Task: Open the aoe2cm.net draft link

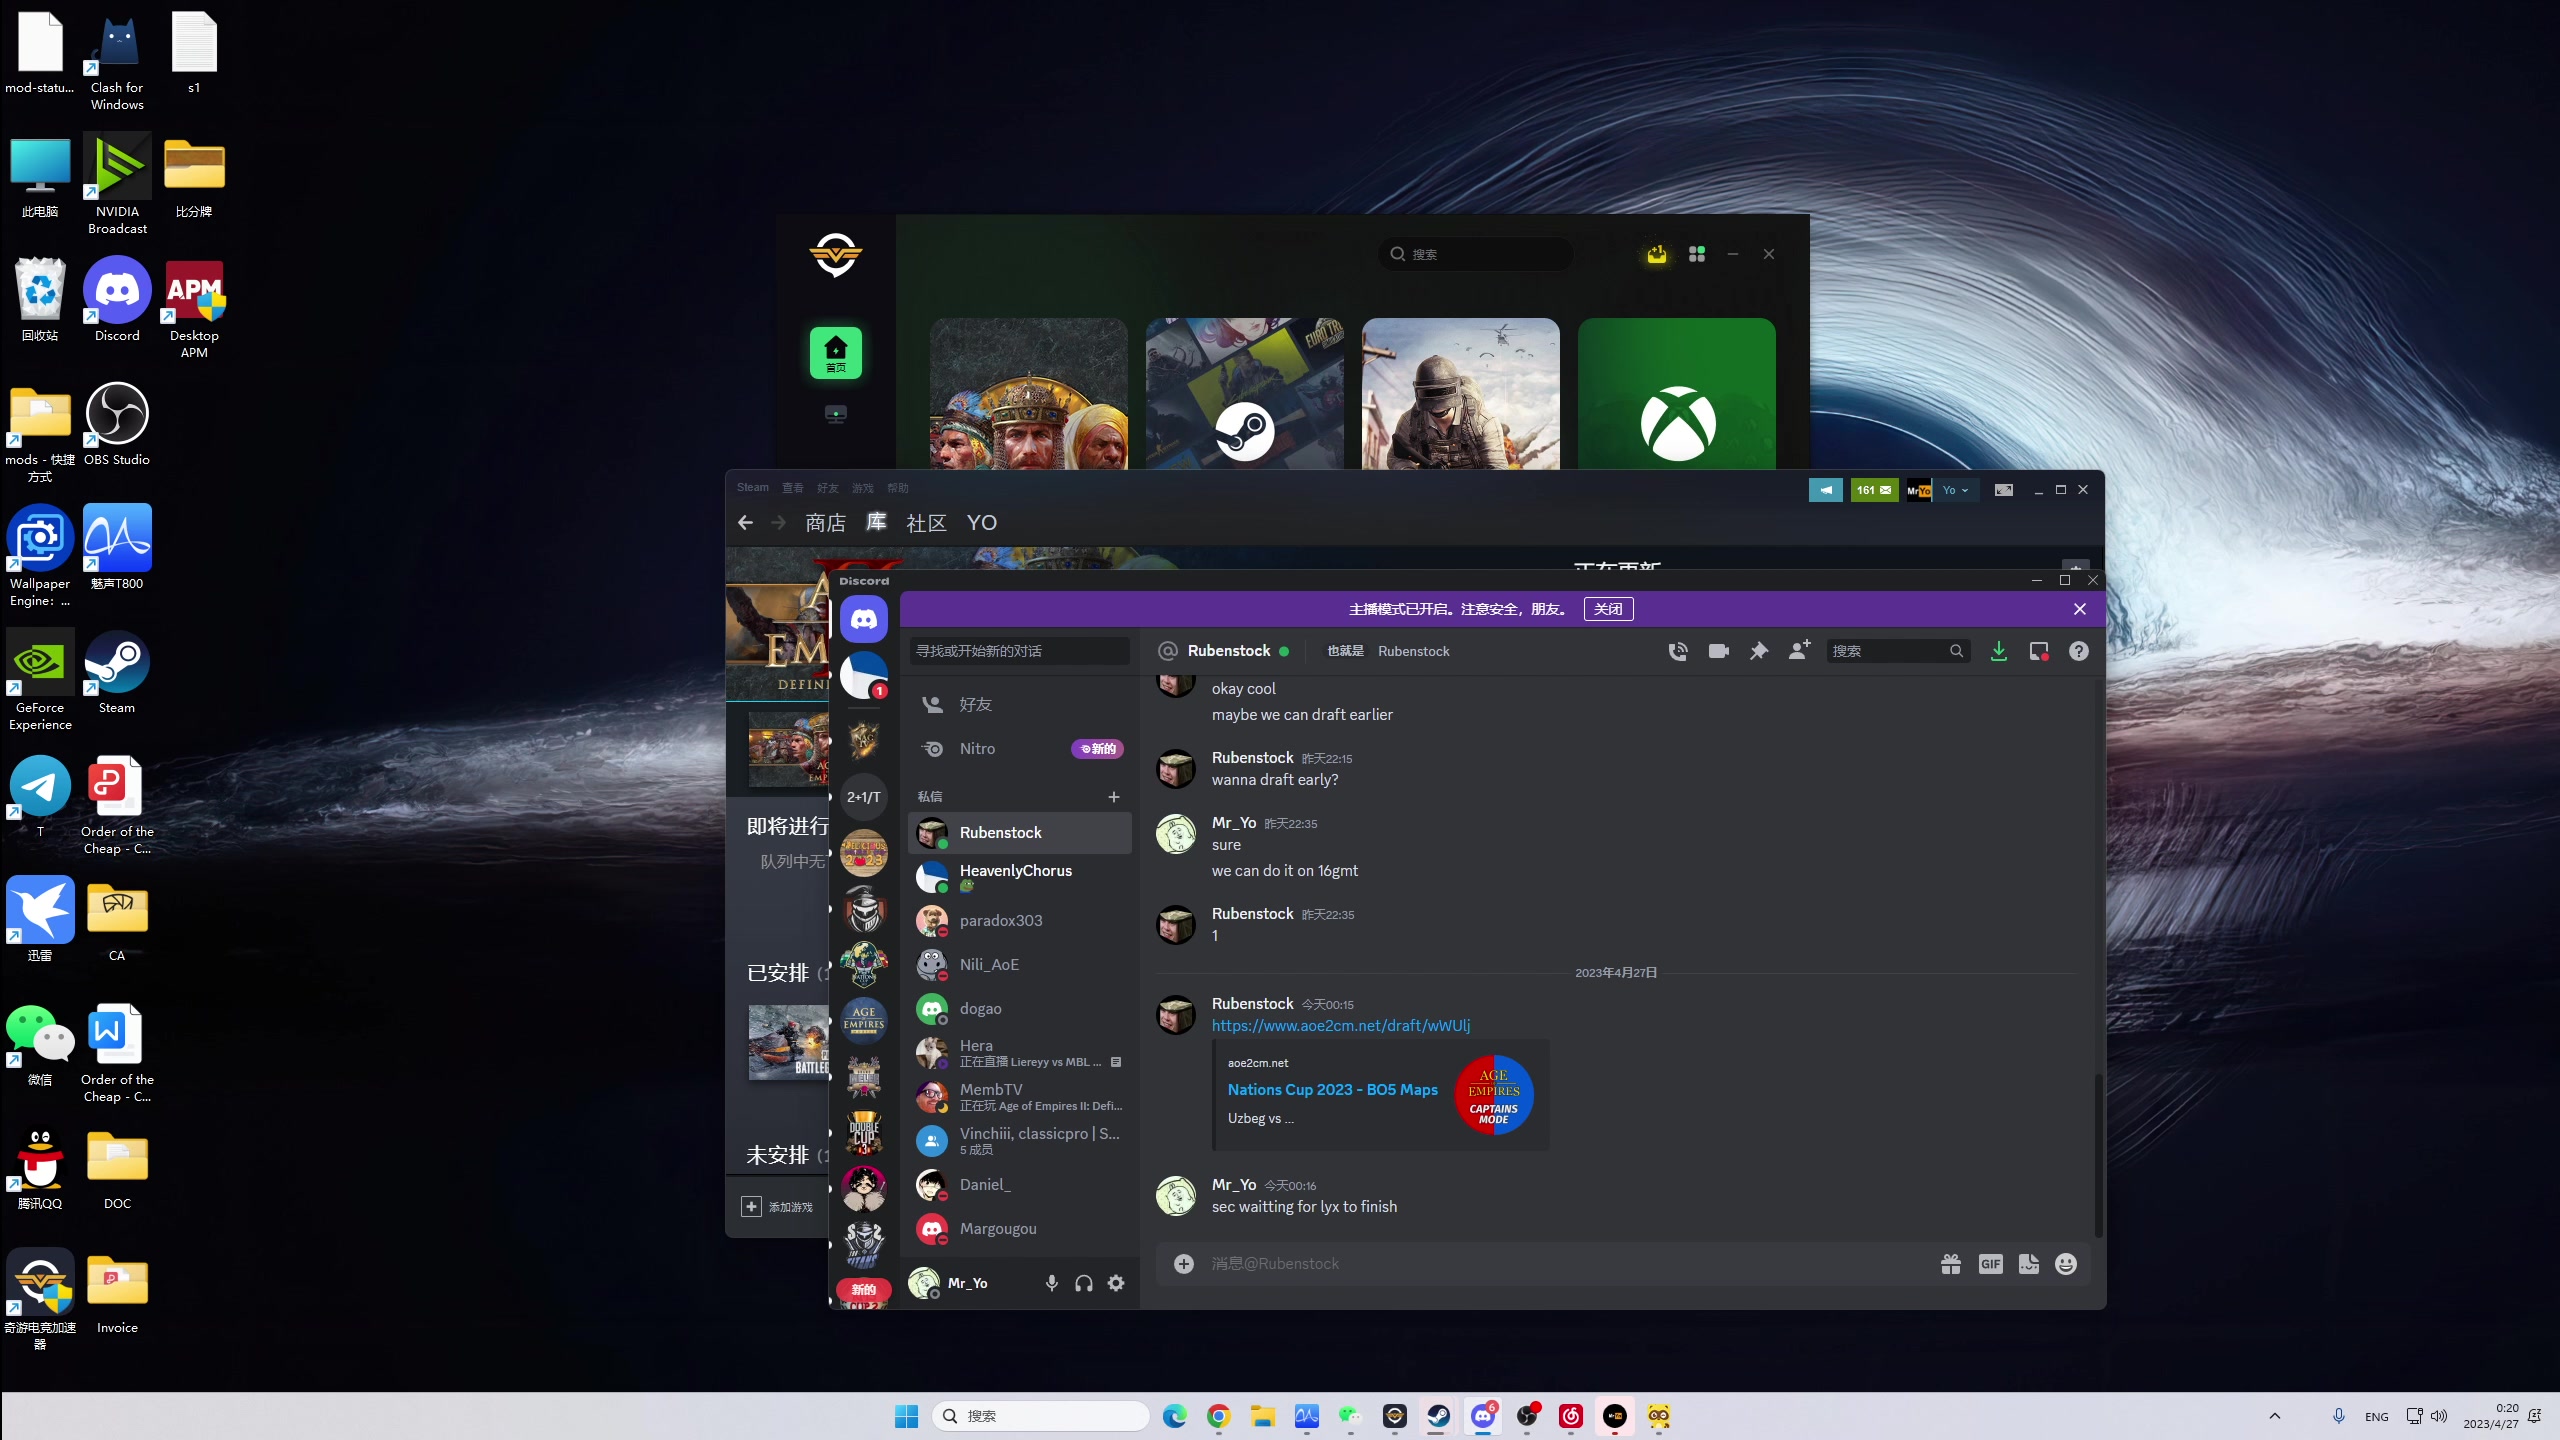Action: tap(1340, 1025)
